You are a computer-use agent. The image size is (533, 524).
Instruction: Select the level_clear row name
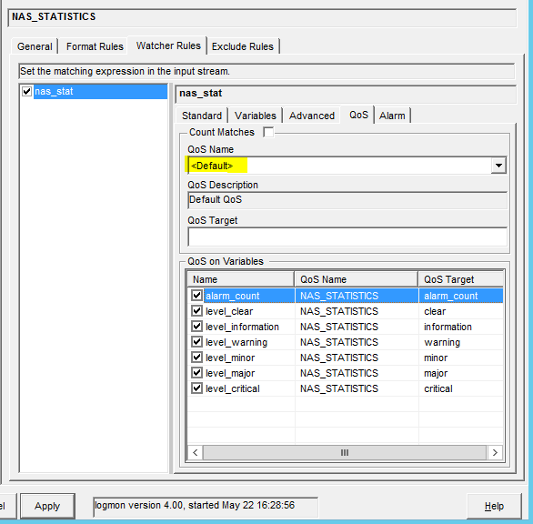click(229, 311)
